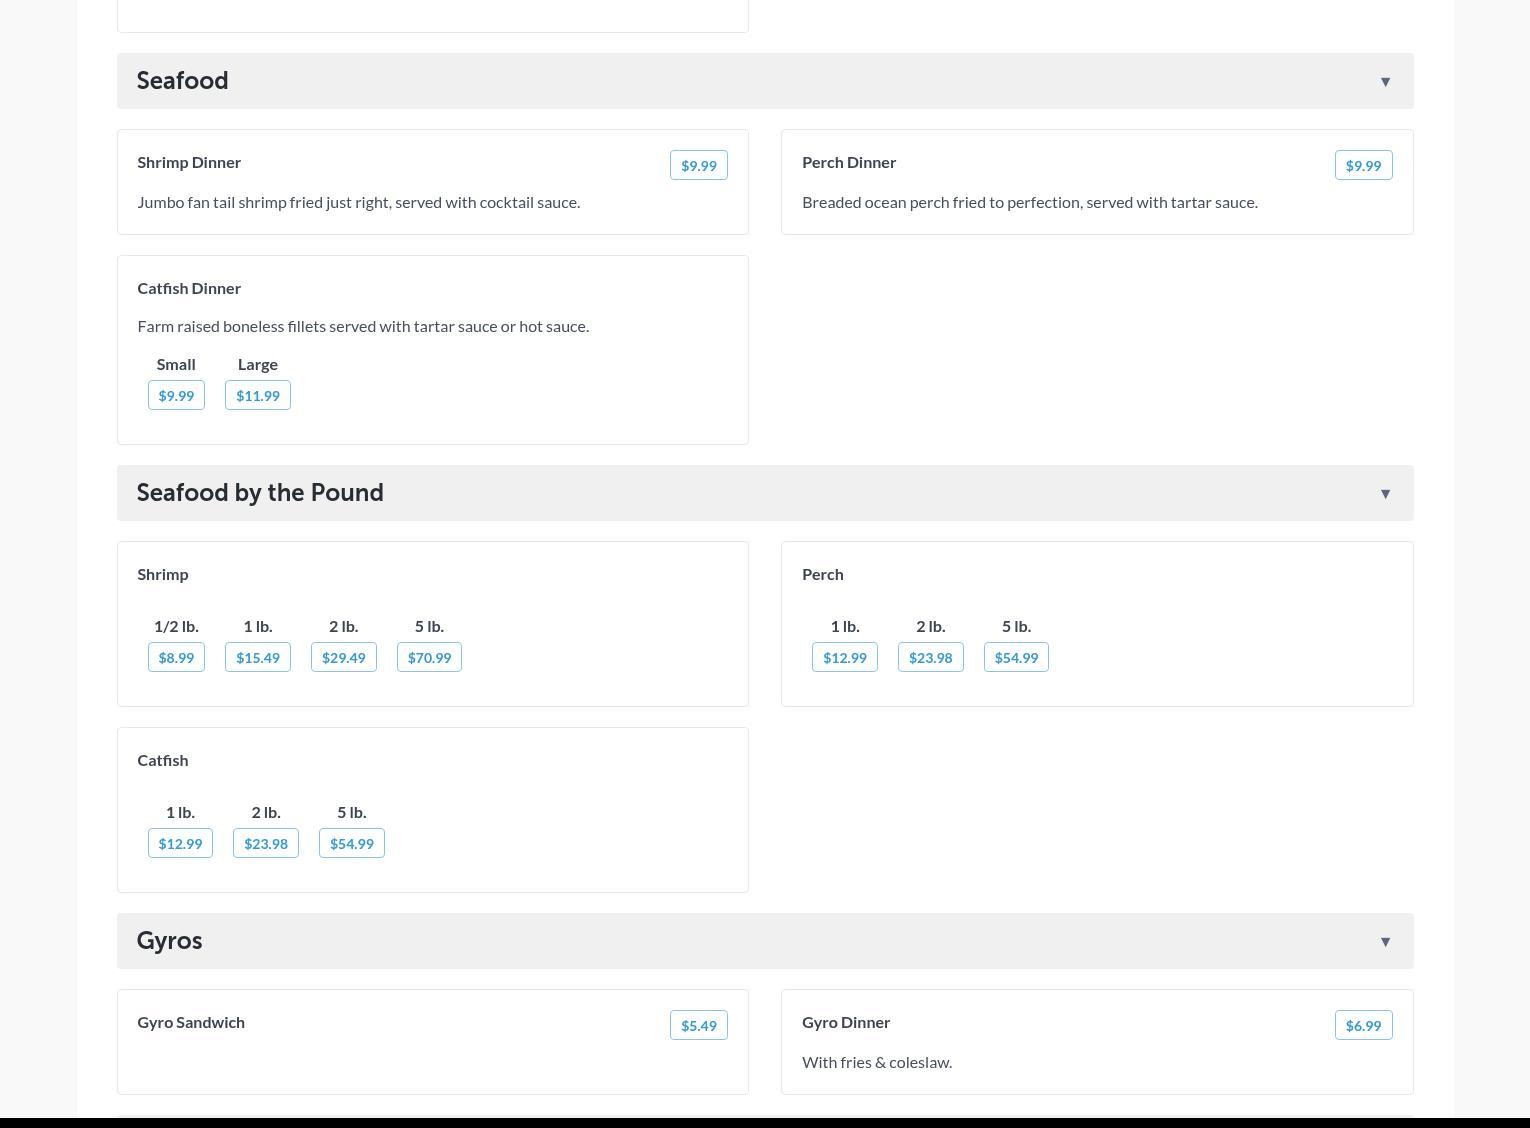Add 5 lb. Catfish at $54.99
This screenshot has width=1530, height=1128.
click(x=351, y=844)
